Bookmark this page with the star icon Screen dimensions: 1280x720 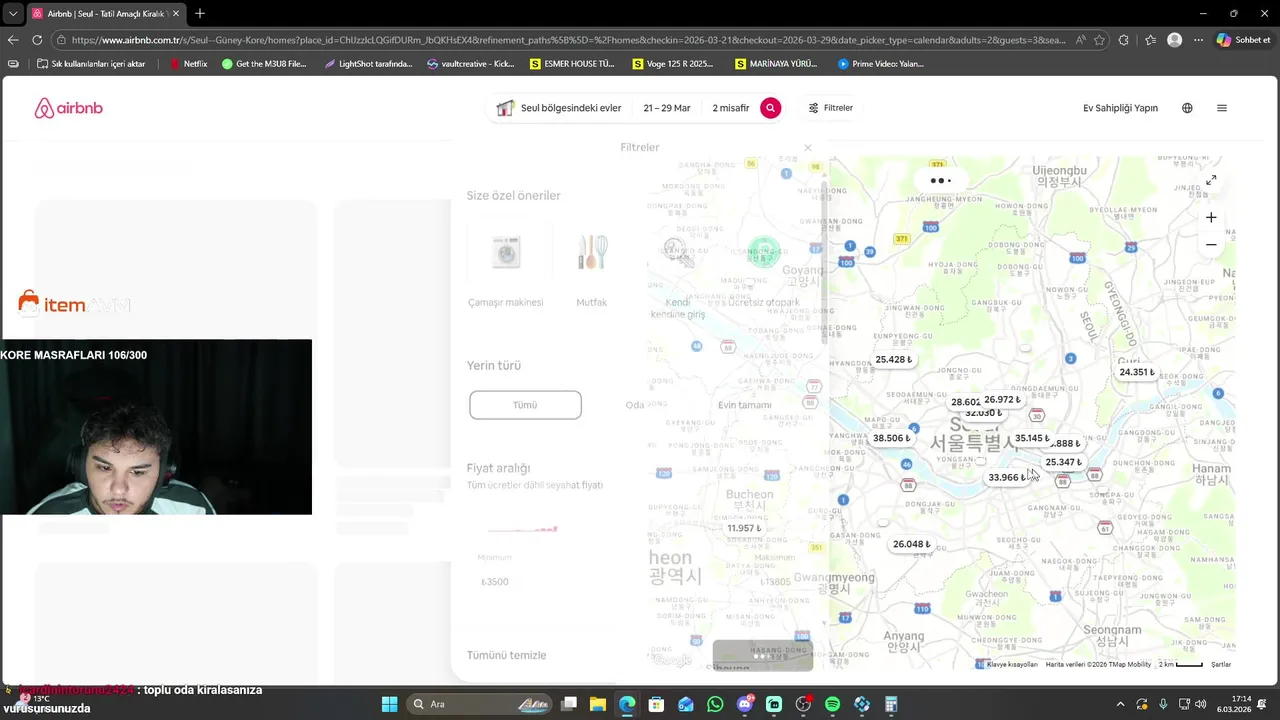[x=1099, y=40]
